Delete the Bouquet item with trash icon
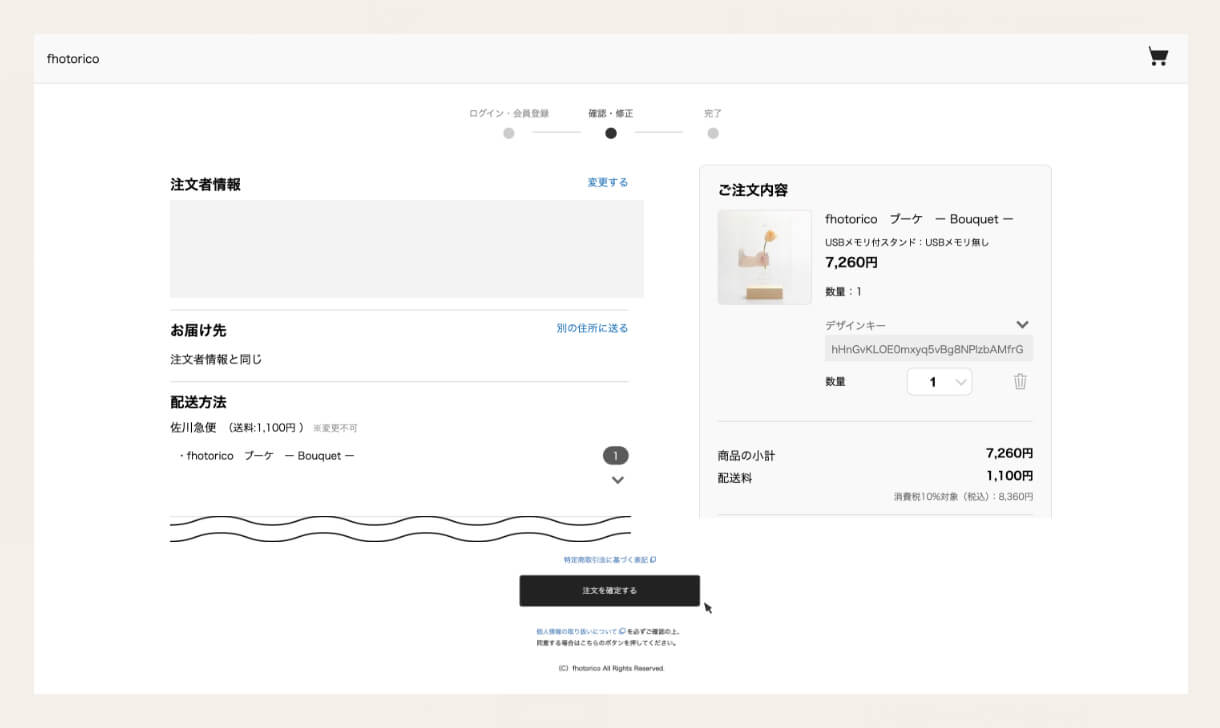Viewport: 1220px width, 728px height. click(1020, 381)
